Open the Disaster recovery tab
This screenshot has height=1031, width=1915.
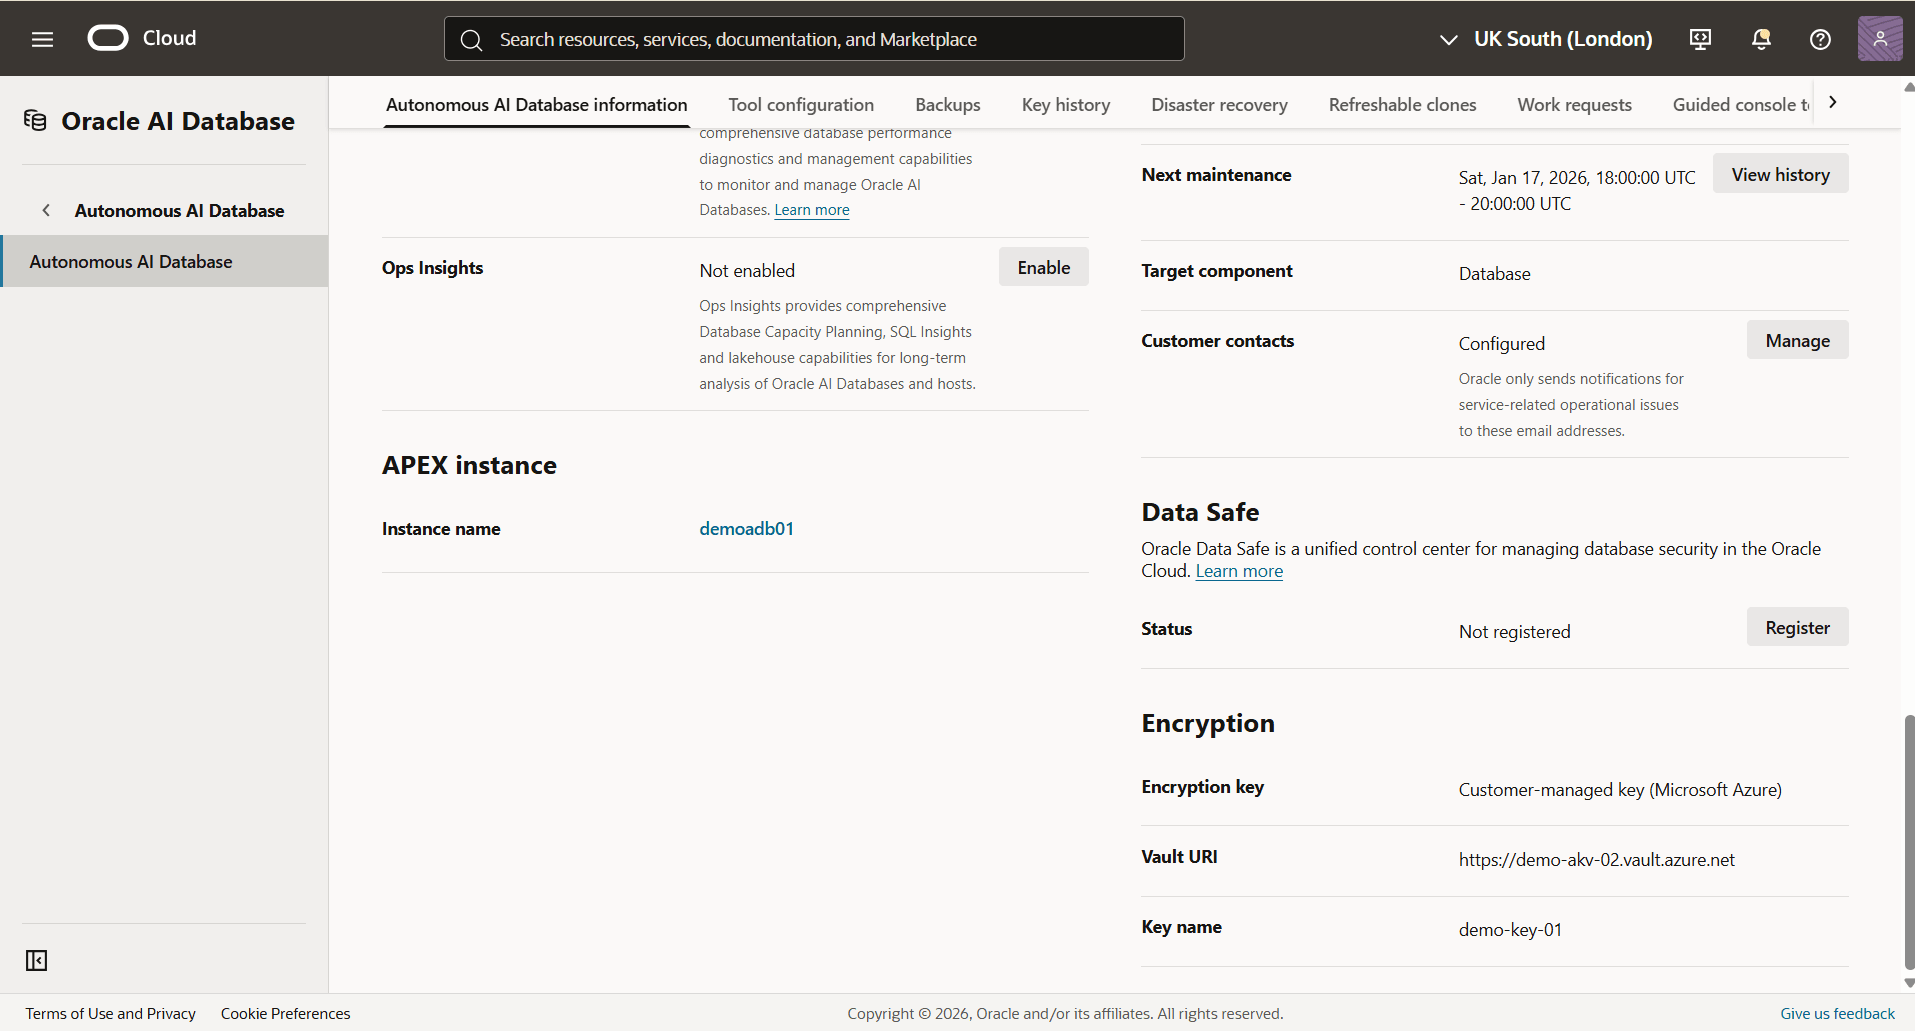click(1219, 104)
